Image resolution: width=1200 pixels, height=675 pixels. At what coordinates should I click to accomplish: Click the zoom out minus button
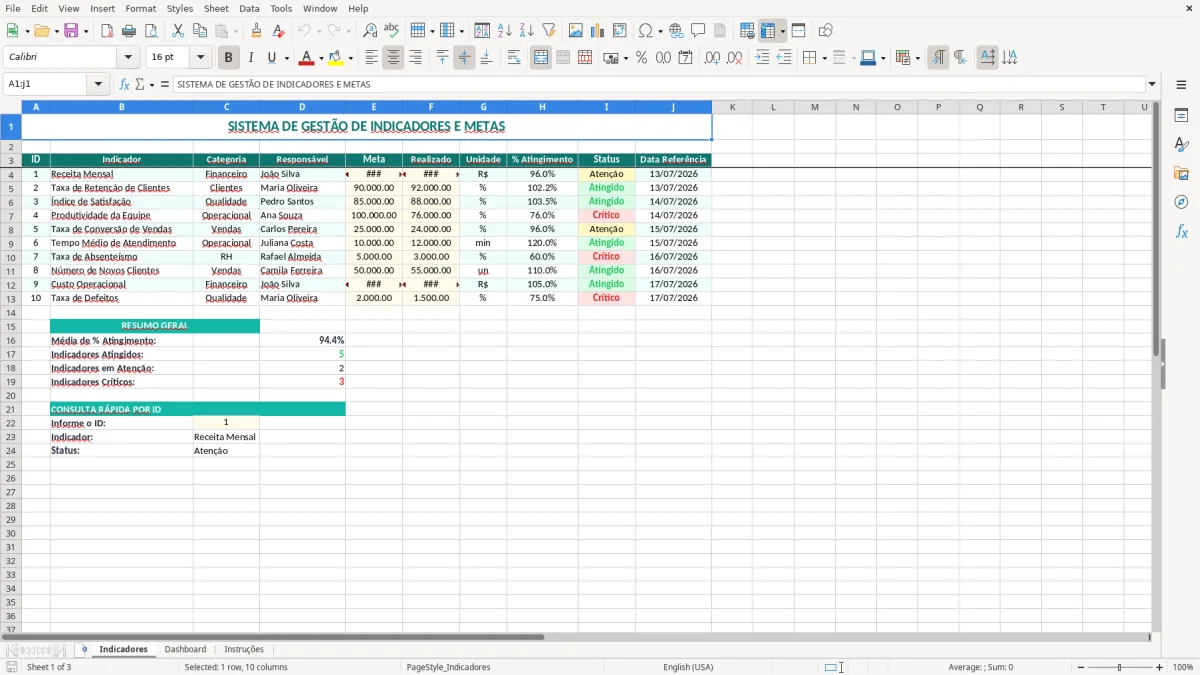tap(1081, 667)
